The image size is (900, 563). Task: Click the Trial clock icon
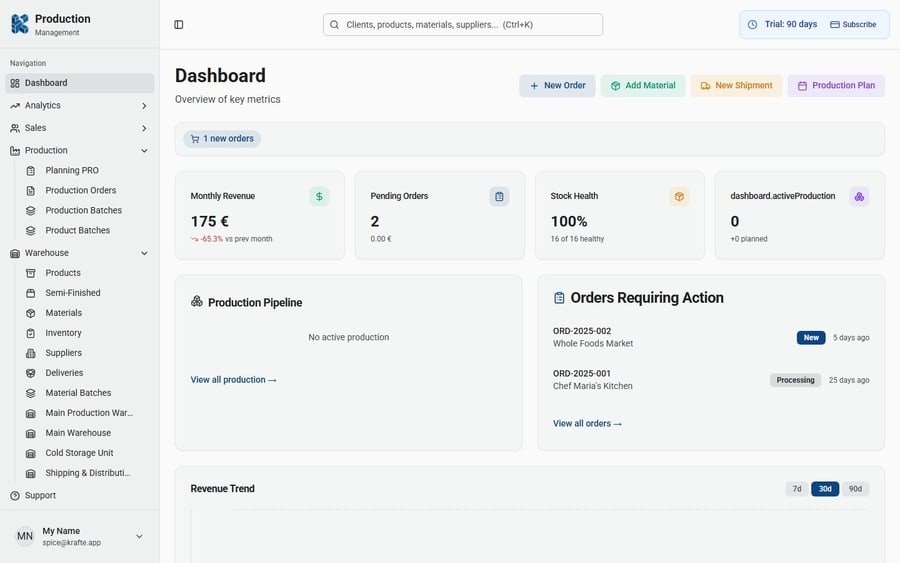752,25
